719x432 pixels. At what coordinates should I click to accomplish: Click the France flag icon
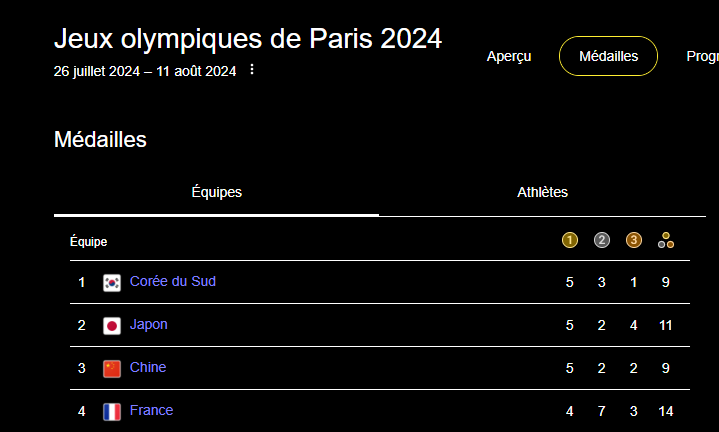click(112, 412)
